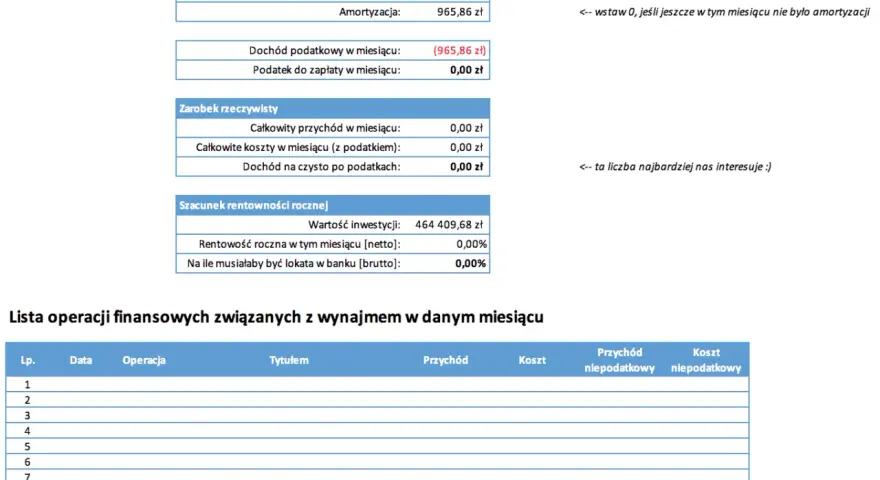Click the Koszt cell in row 5
The image size is (880, 480).
(x=532, y=447)
